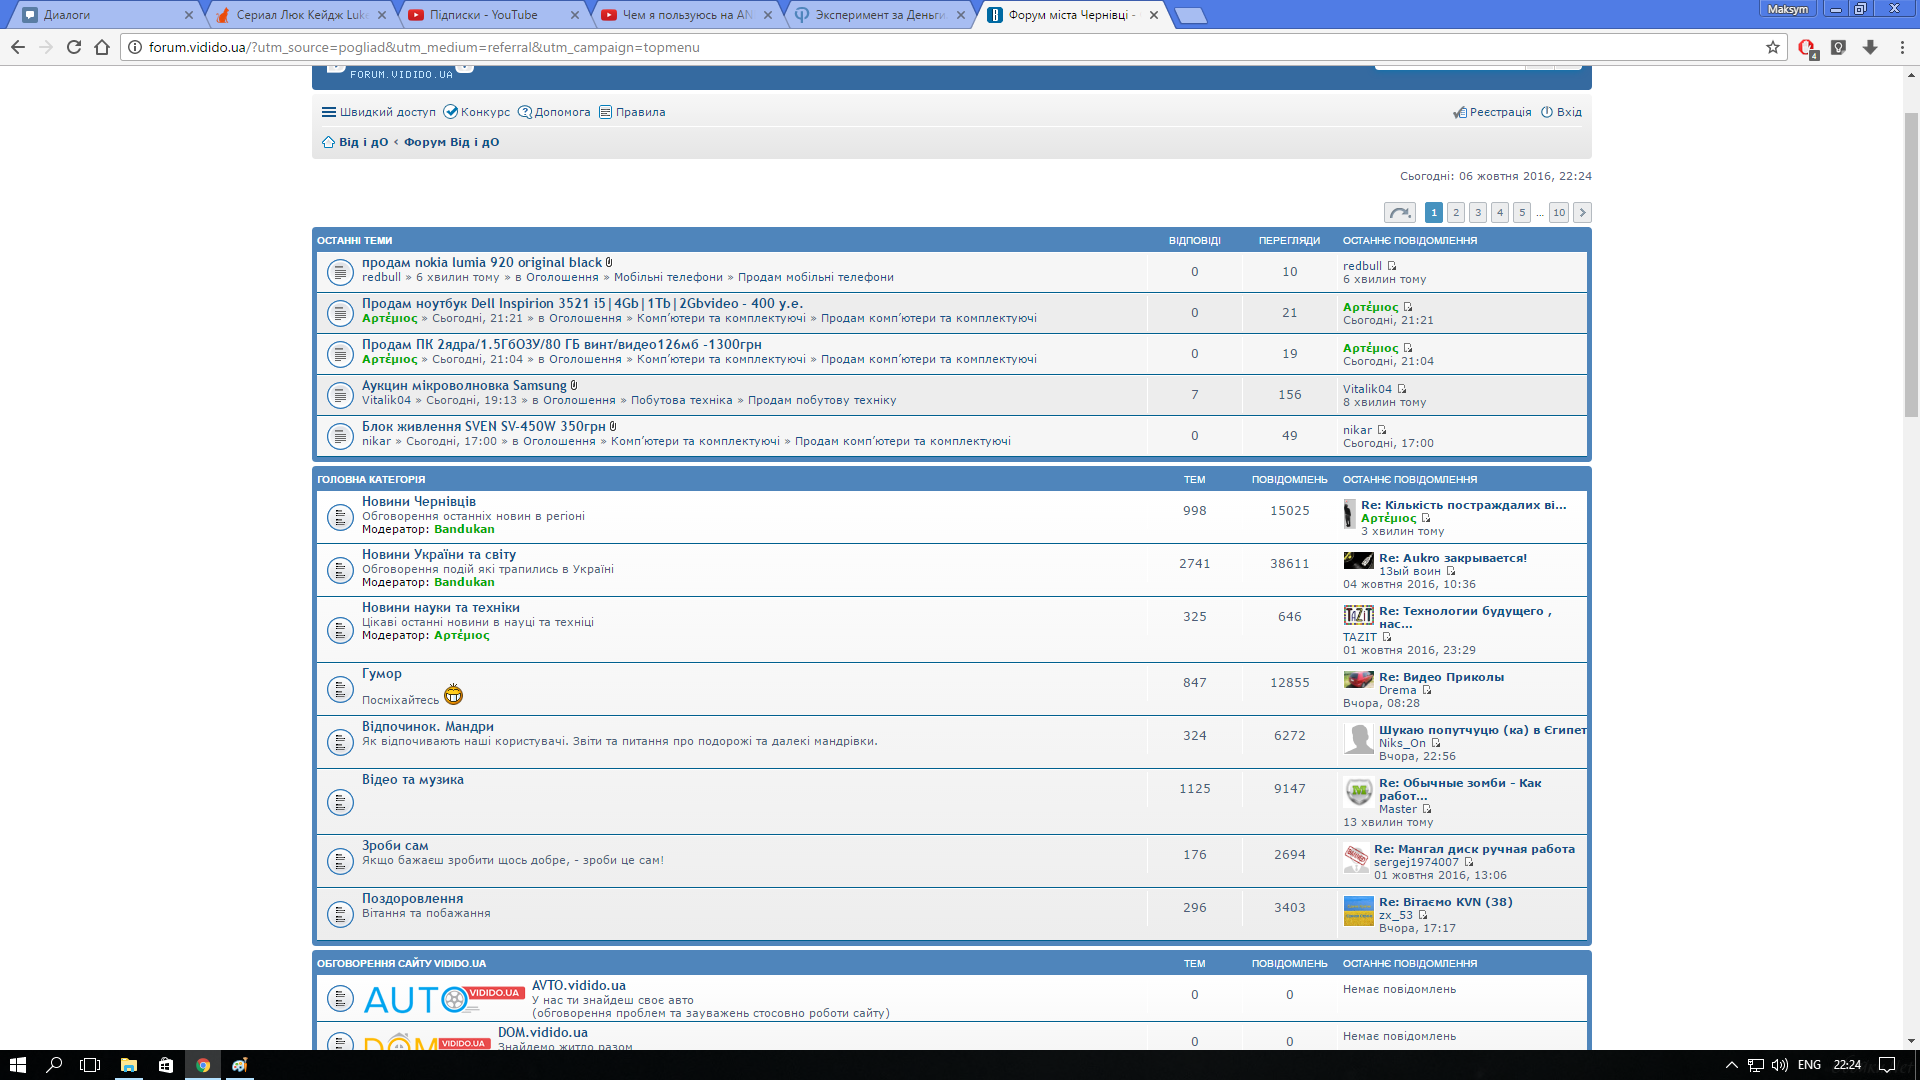Open the Допомога help page

[554, 112]
